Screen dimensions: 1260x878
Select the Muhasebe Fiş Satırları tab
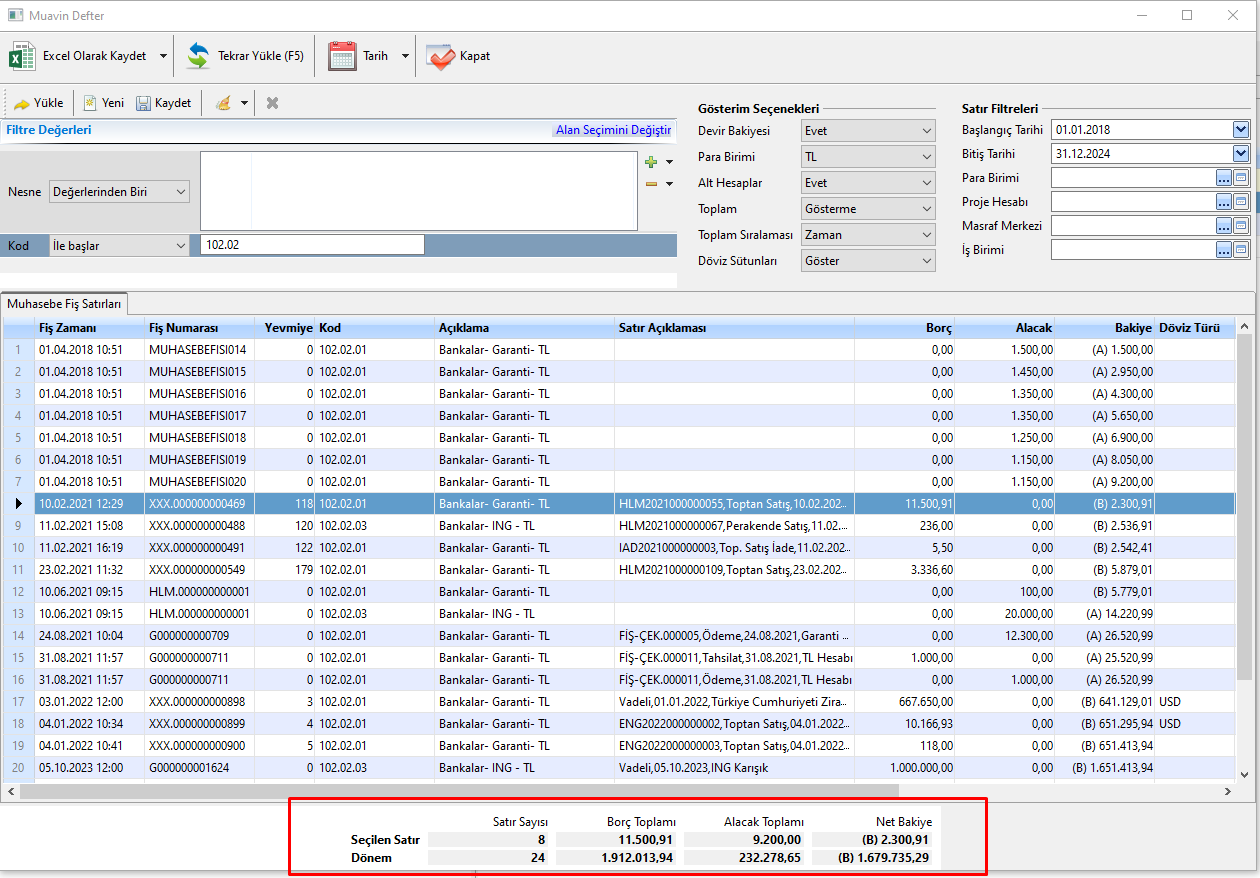[64, 303]
